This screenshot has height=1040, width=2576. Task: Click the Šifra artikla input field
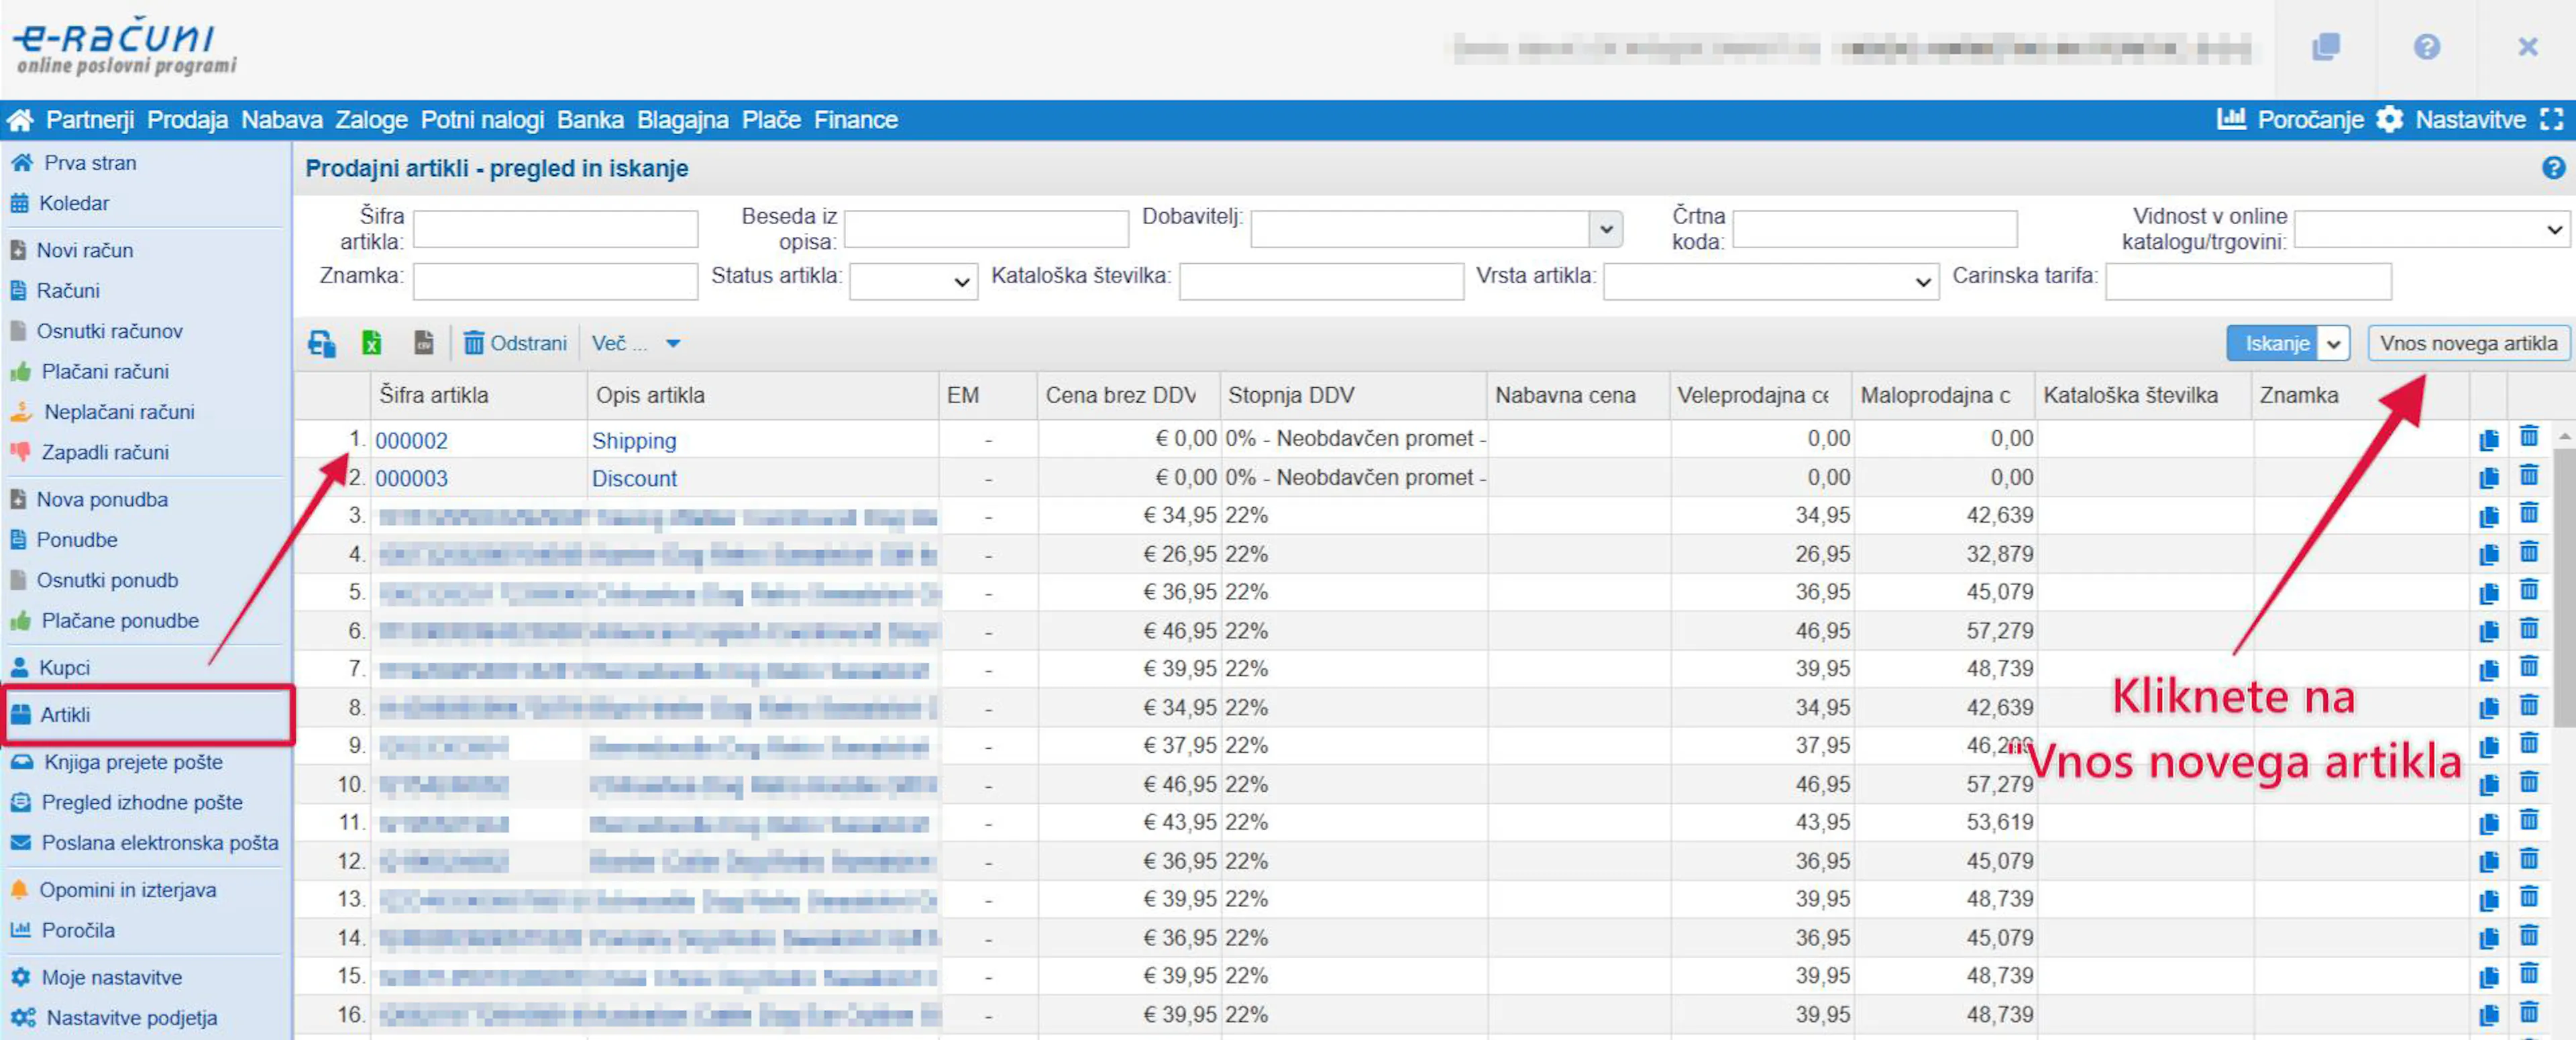pos(555,229)
